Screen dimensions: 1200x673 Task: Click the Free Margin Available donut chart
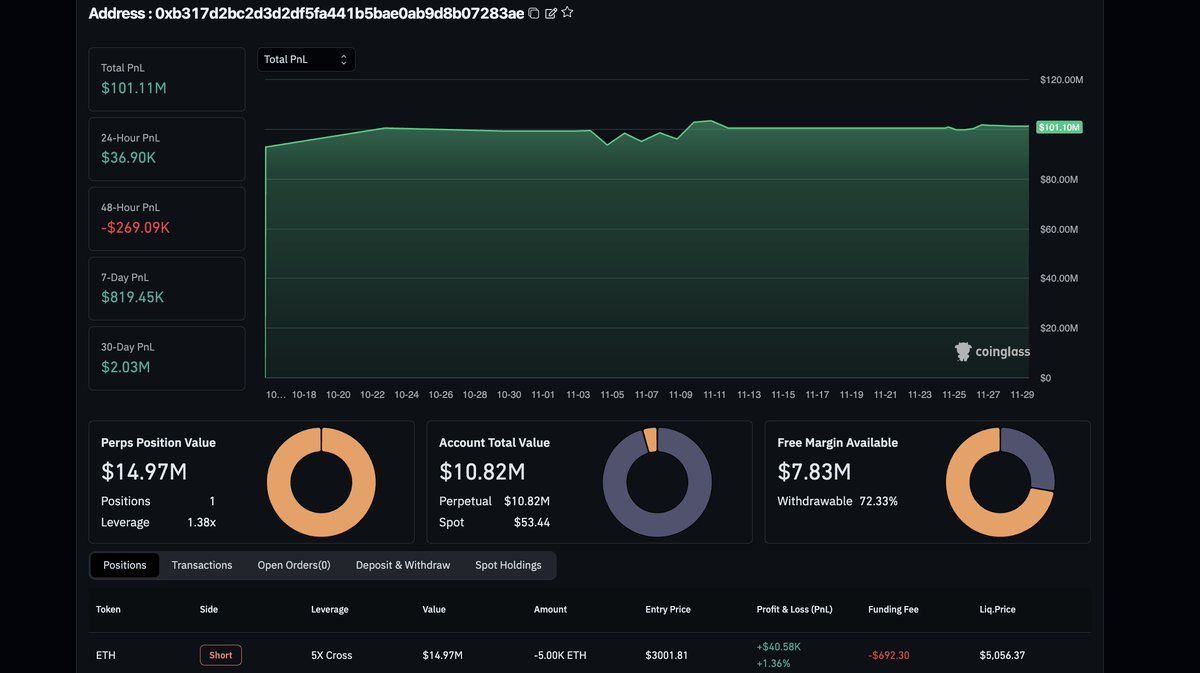999,482
